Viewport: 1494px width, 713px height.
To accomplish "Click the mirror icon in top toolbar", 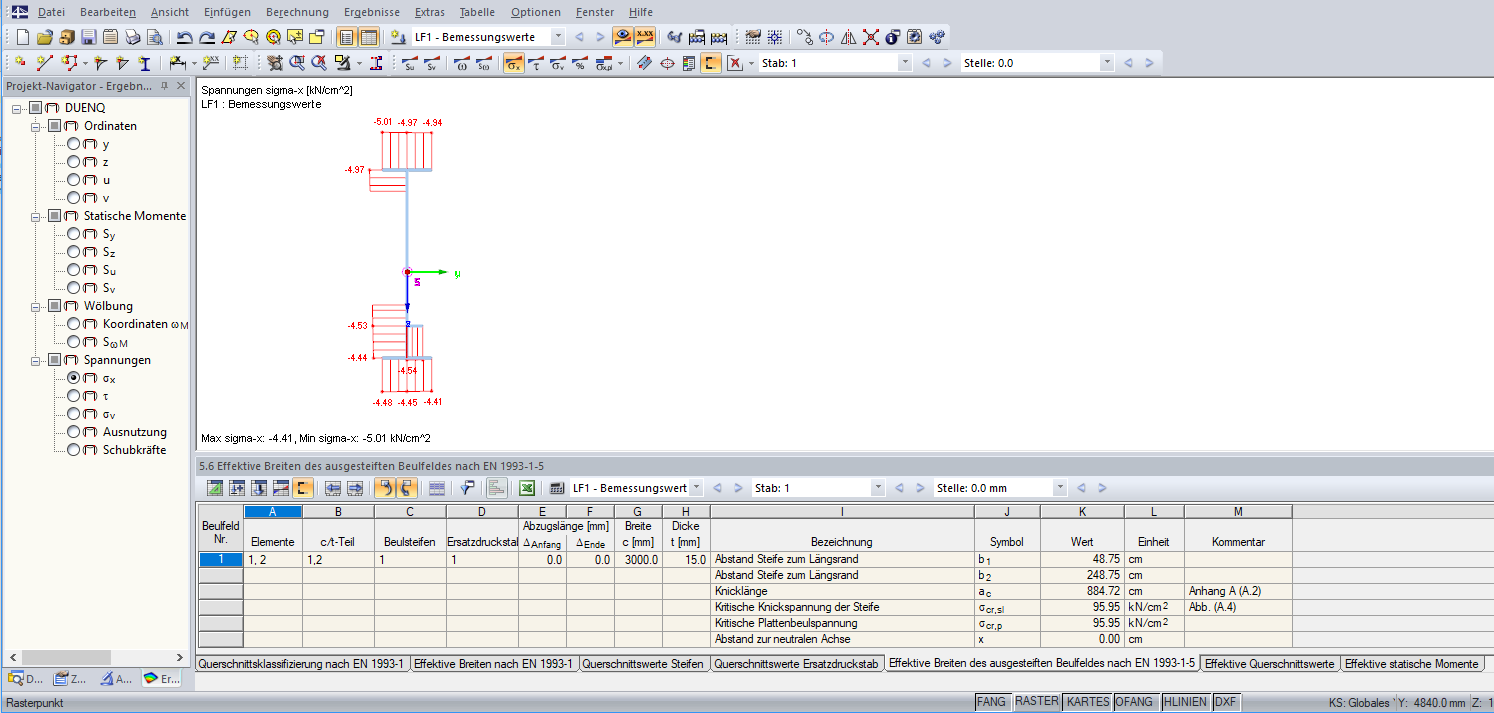I will (x=848, y=37).
